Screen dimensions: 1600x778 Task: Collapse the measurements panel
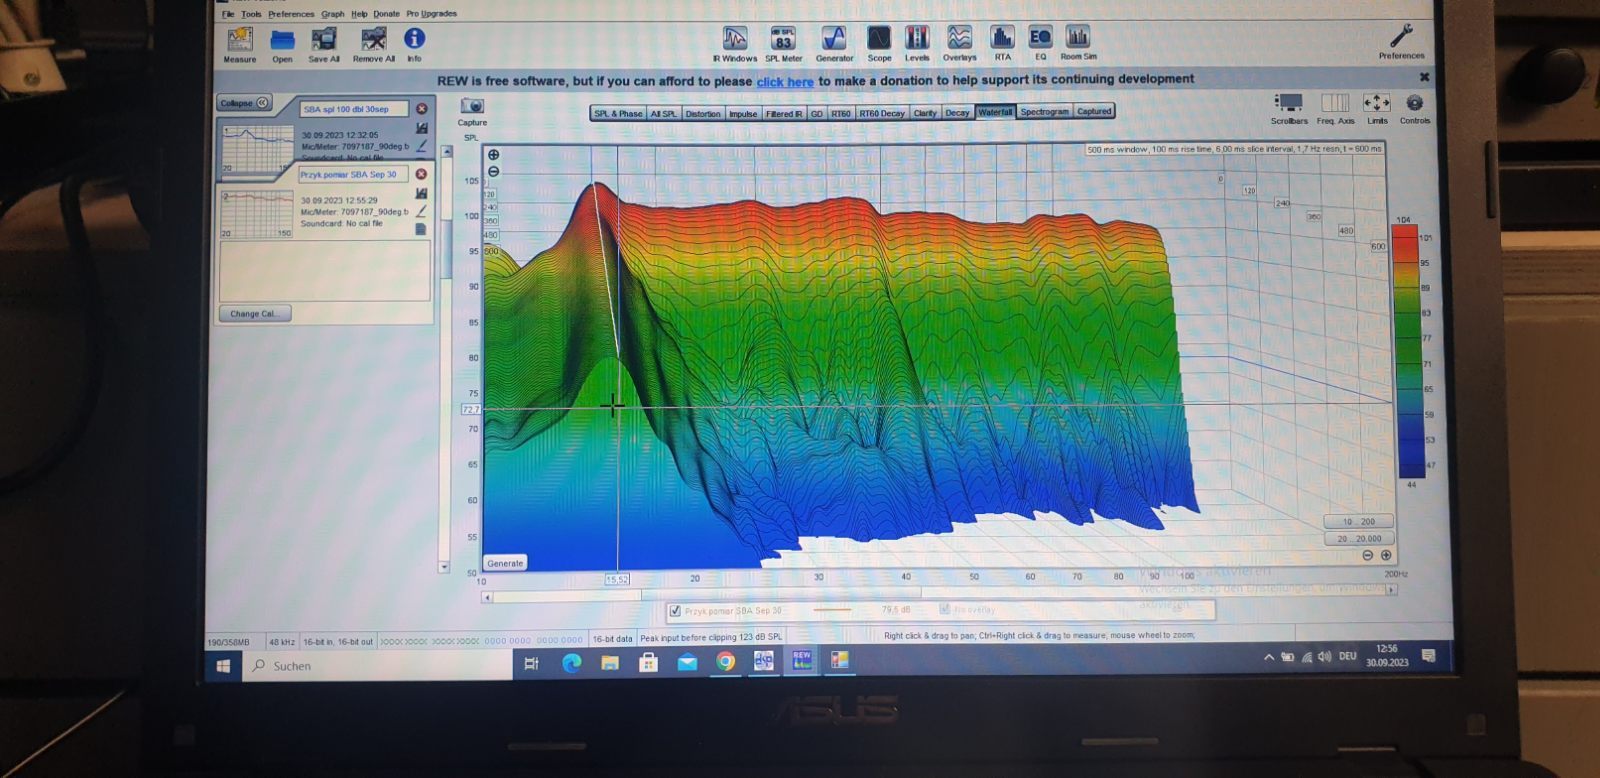[x=245, y=103]
